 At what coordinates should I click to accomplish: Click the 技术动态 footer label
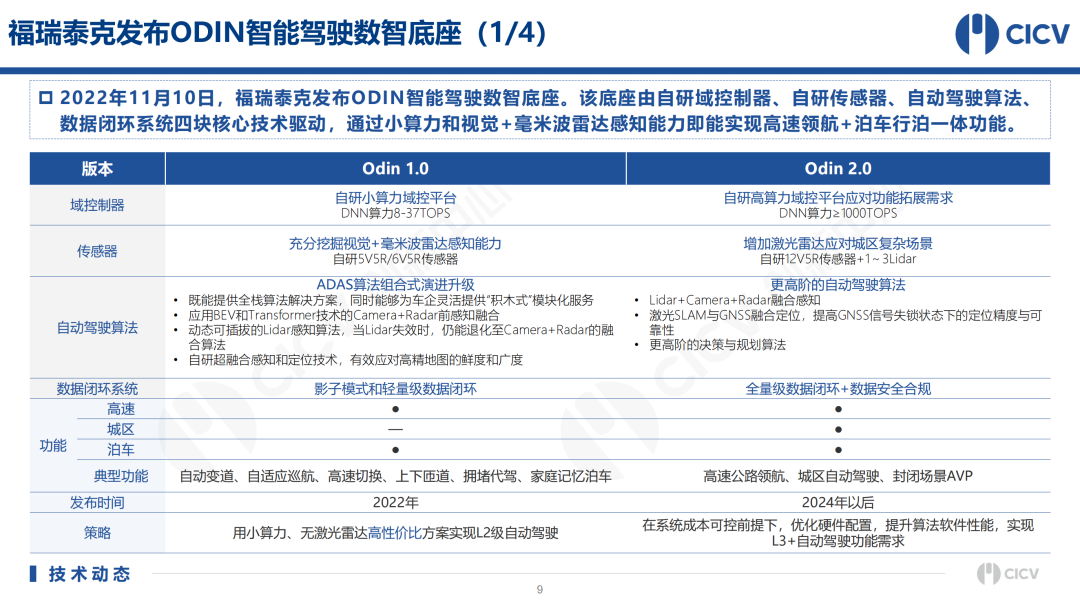[x=89, y=574]
